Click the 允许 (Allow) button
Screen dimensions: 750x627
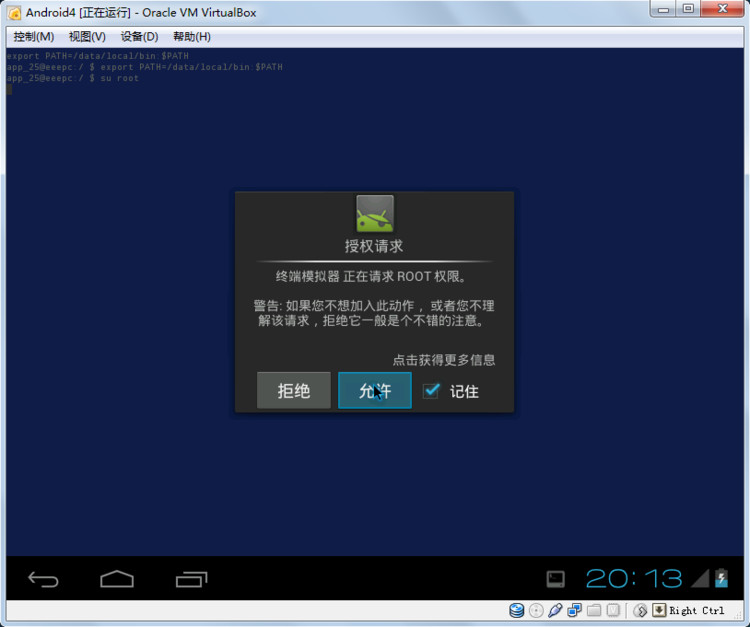[375, 391]
